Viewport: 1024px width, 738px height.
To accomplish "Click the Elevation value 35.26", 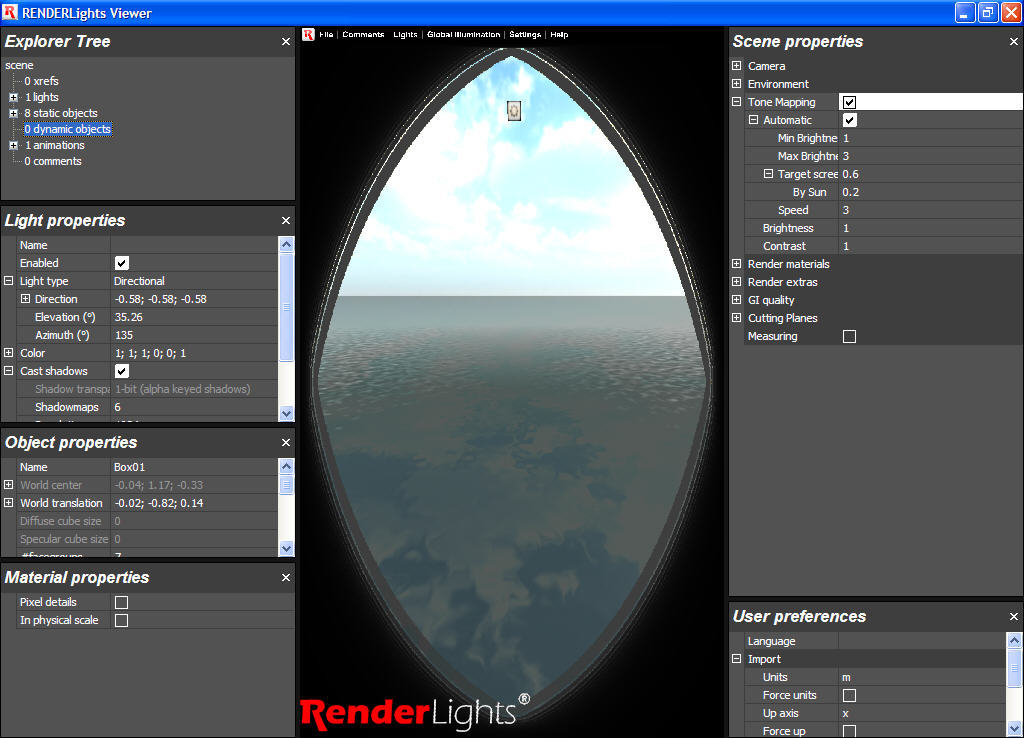I will point(194,317).
